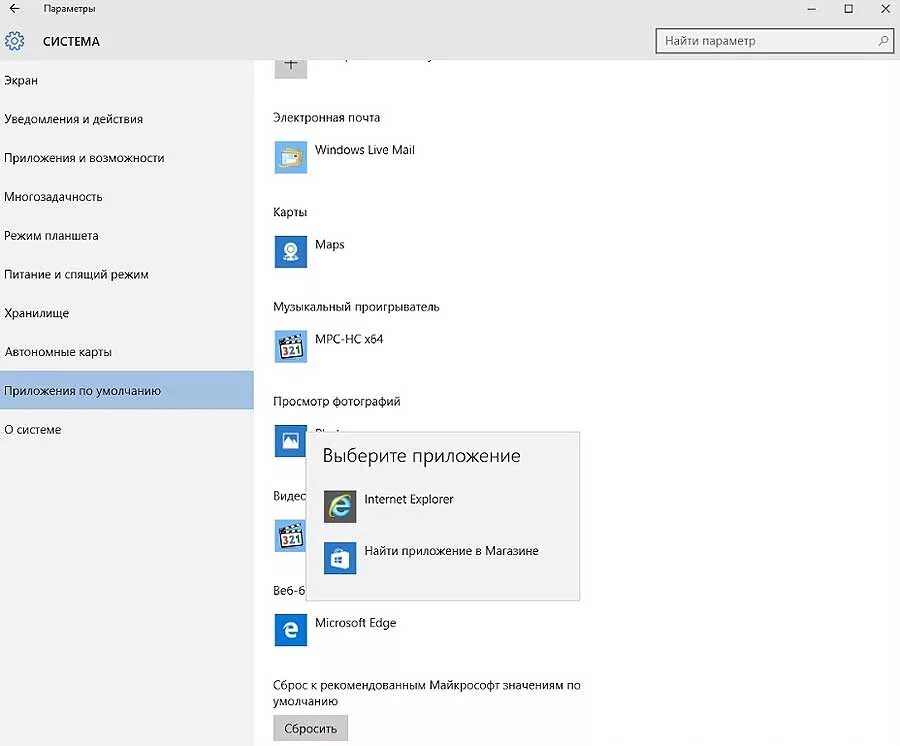Viewport: 900px width, 746px height.
Task: Click the search magnifier icon
Action: 883,41
